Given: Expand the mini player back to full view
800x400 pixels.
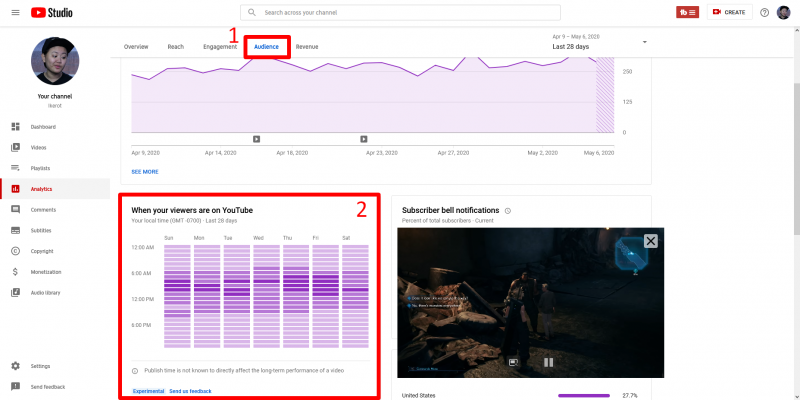Looking at the screenshot, I should pos(513,362).
